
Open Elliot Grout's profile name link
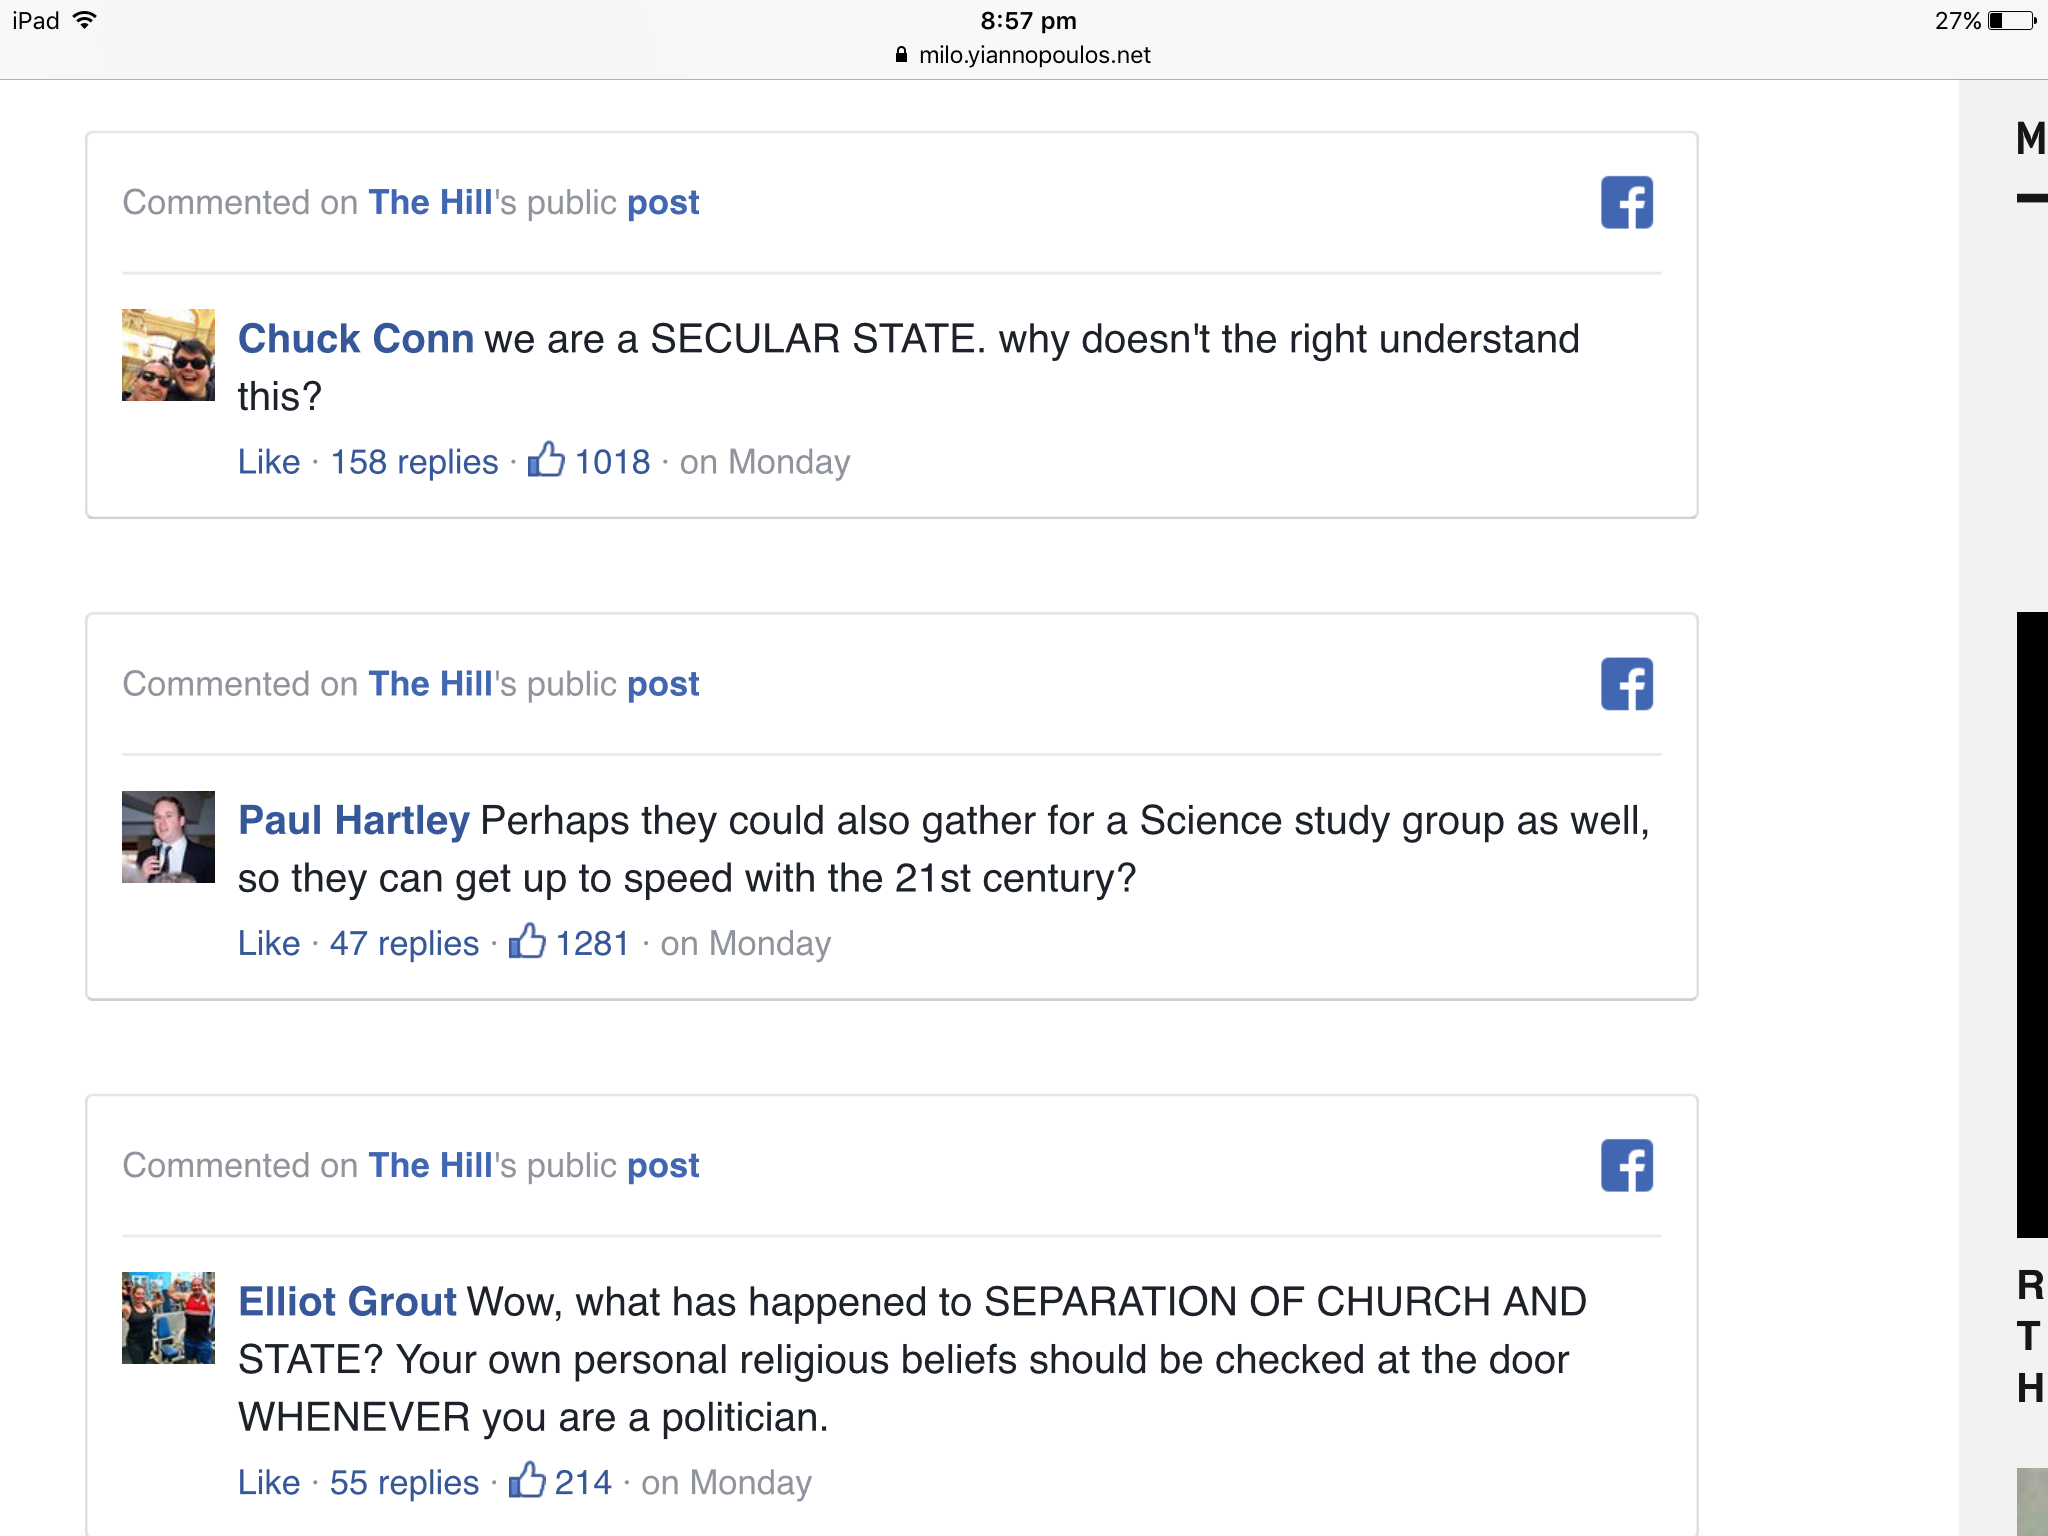pyautogui.click(x=347, y=1302)
